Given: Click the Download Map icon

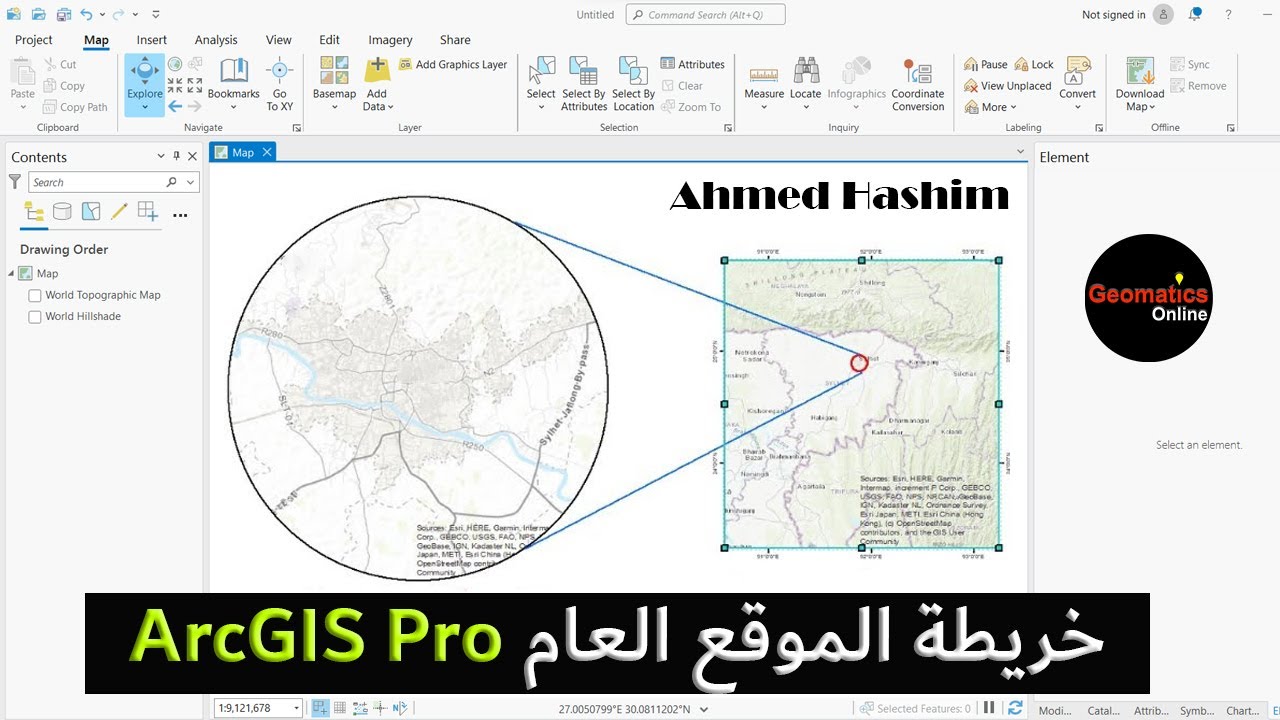Looking at the screenshot, I should [x=1140, y=71].
